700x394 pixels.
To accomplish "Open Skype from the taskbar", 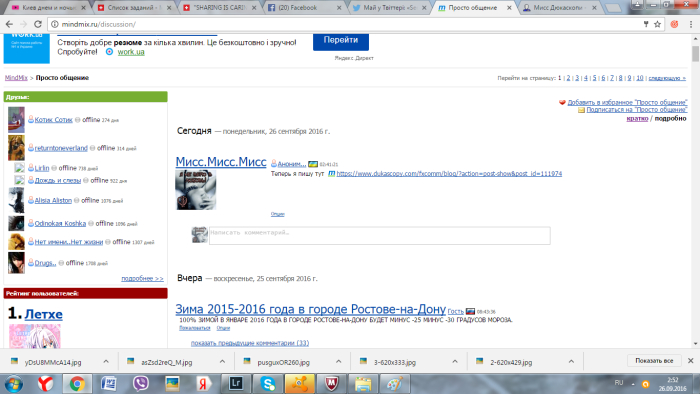I will click(267, 383).
